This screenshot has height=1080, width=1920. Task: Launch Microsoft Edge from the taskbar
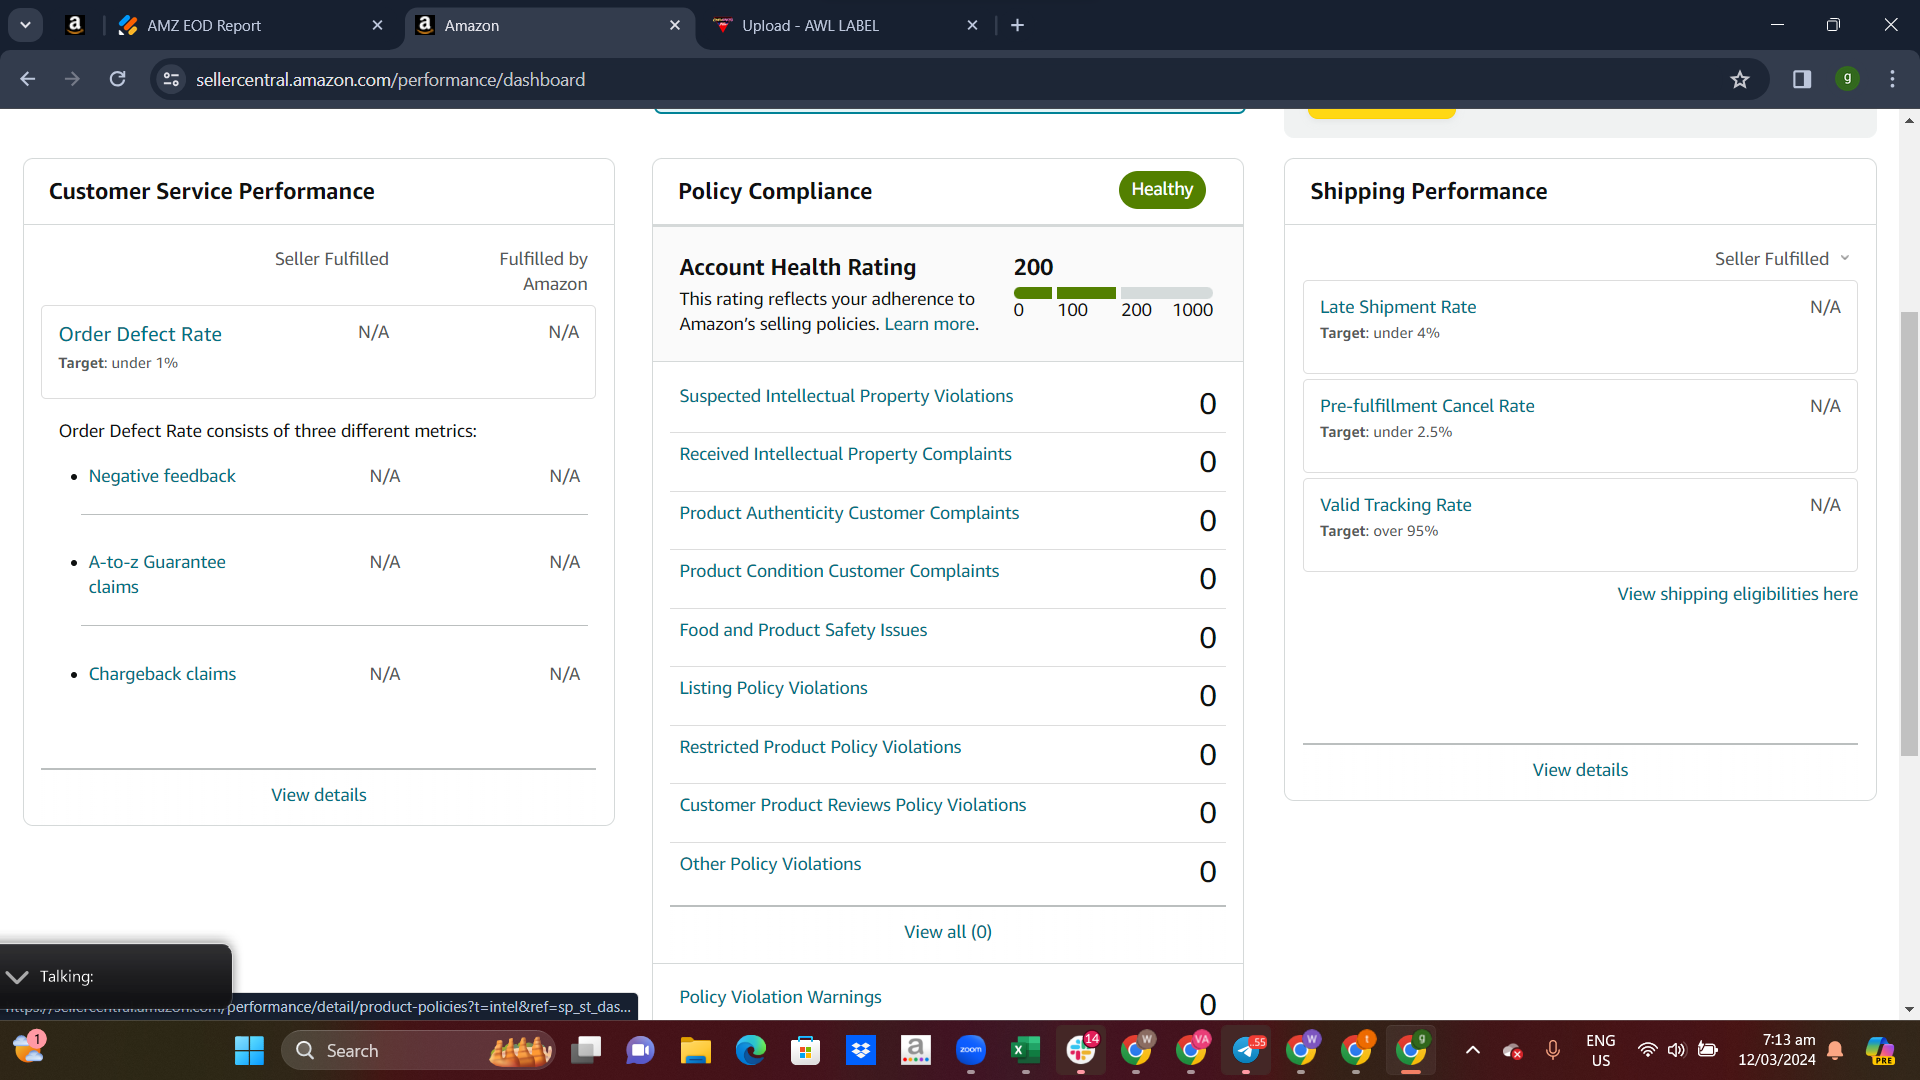(750, 1050)
